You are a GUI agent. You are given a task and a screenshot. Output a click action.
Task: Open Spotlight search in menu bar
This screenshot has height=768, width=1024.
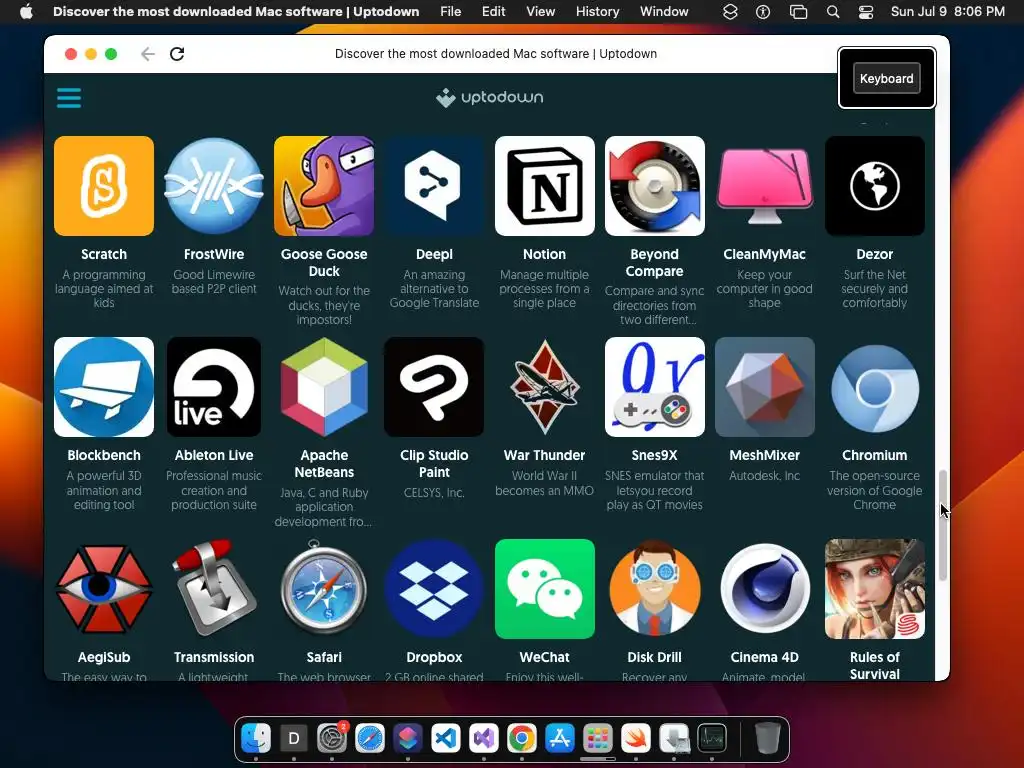833,12
